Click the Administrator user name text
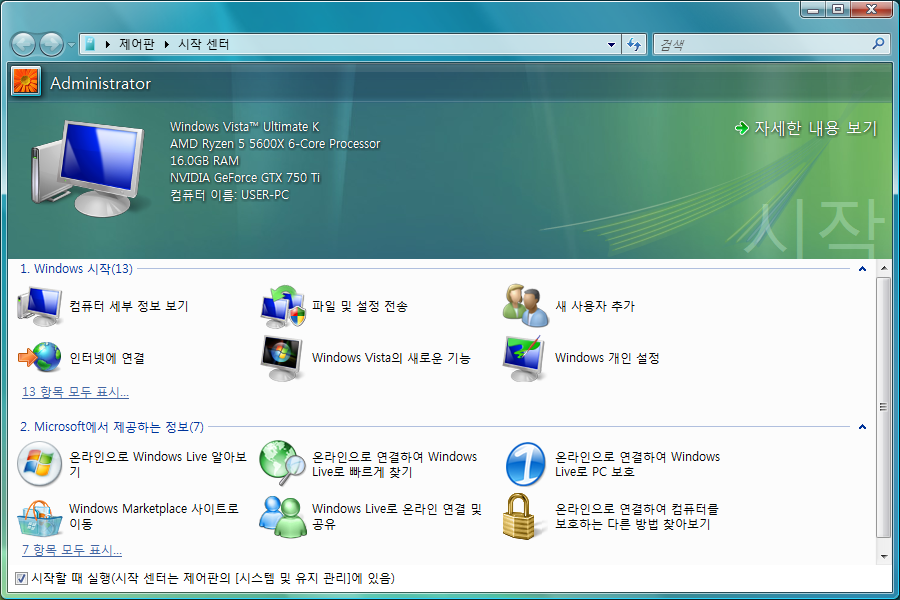900x600 pixels. coord(100,83)
